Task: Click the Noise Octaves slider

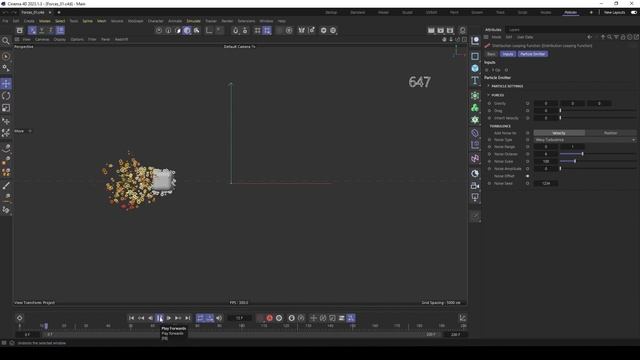Action: click(x=598, y=154)
